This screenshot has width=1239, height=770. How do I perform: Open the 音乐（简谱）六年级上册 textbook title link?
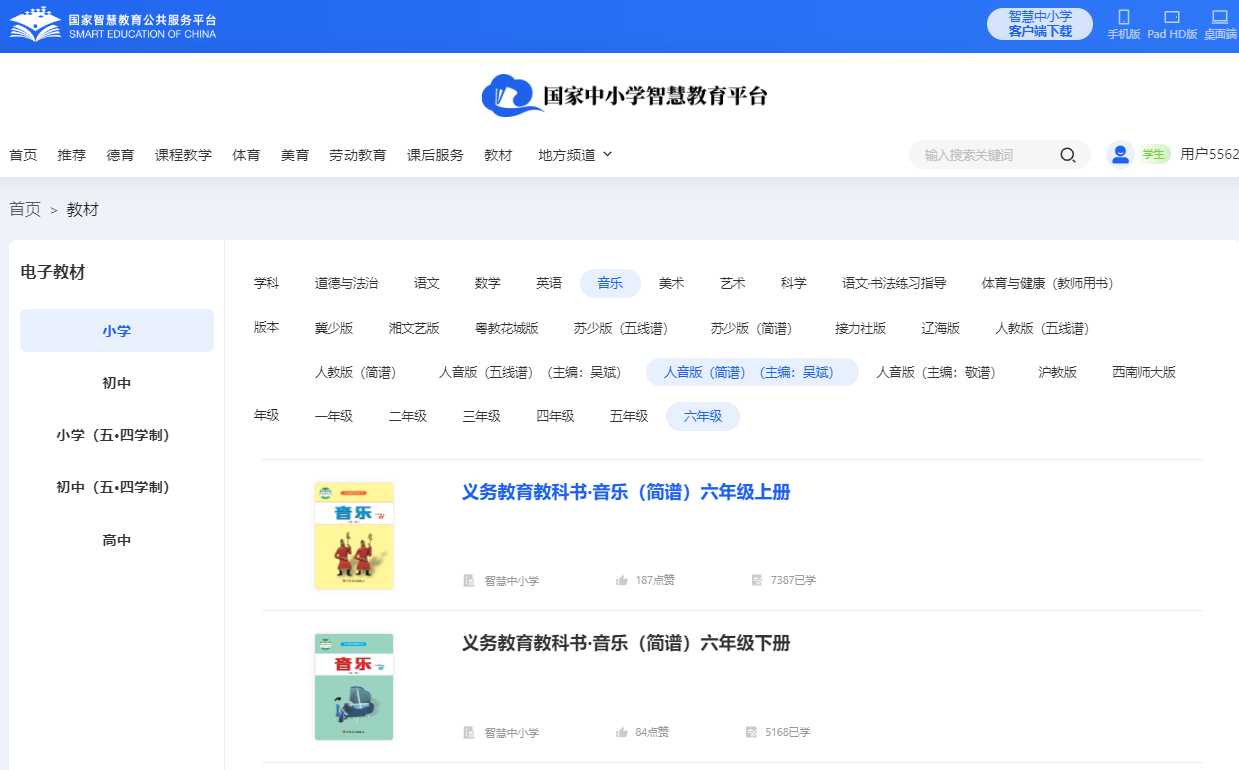point(626,492)
